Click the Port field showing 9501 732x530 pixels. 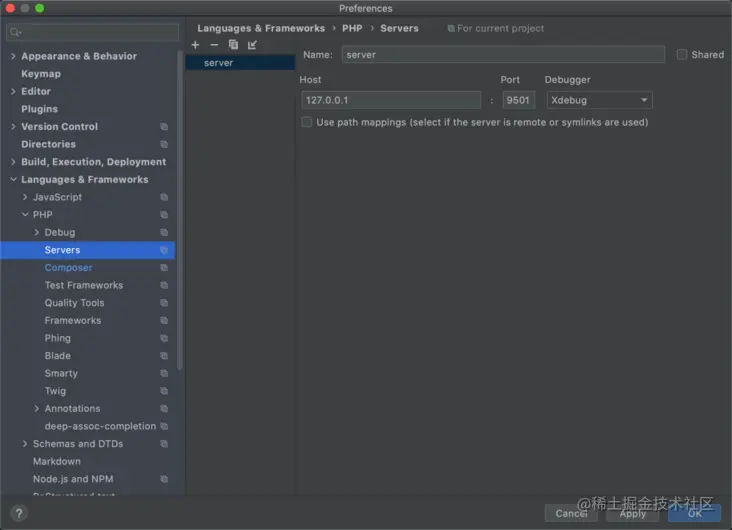[x=518, y=100]
